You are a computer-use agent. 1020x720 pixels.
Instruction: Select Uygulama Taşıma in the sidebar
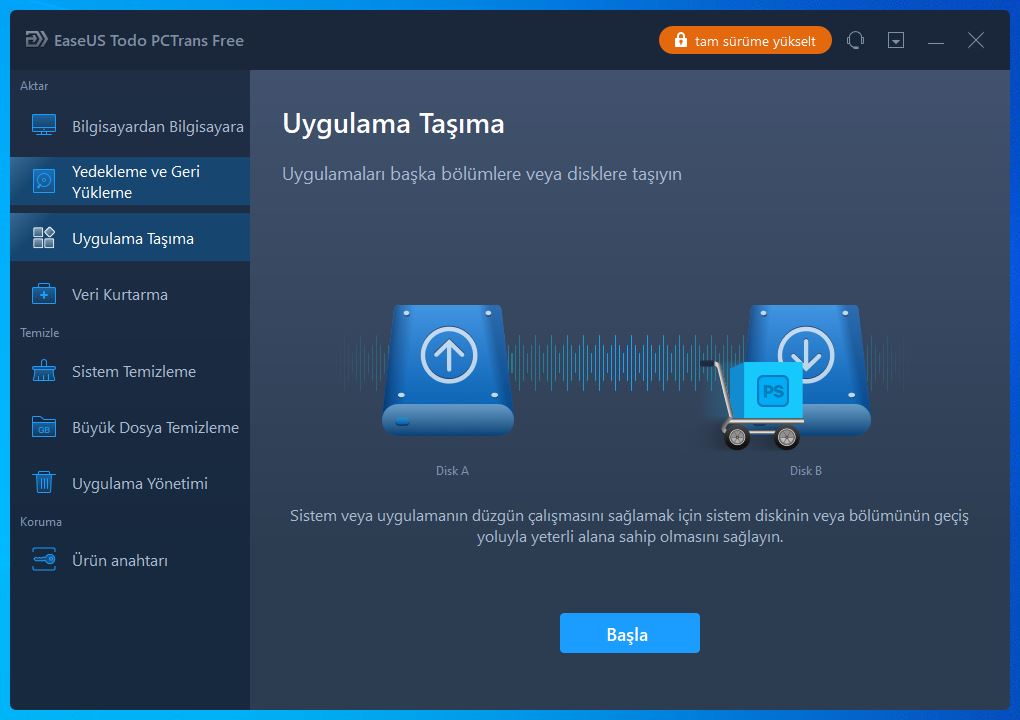[x=130, y=238]
